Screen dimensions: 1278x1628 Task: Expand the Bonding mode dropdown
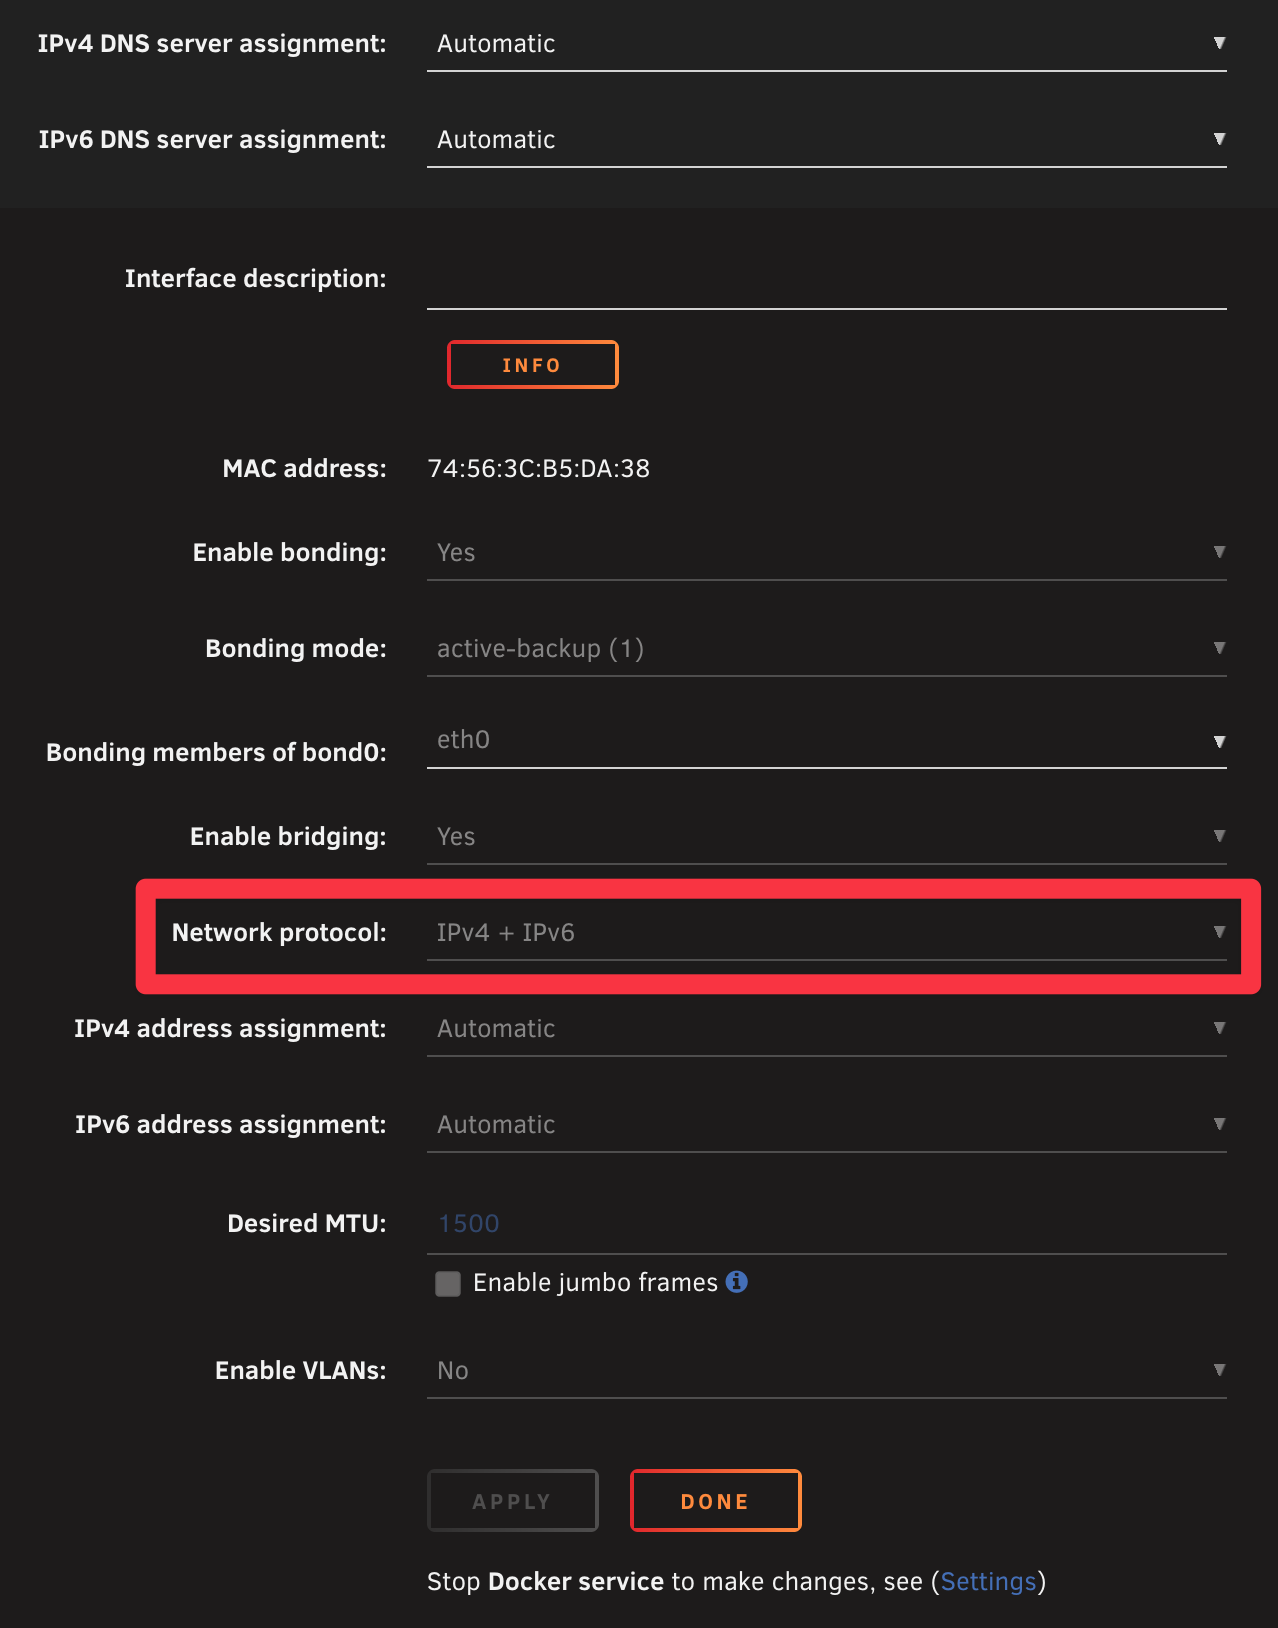point(826,649)
